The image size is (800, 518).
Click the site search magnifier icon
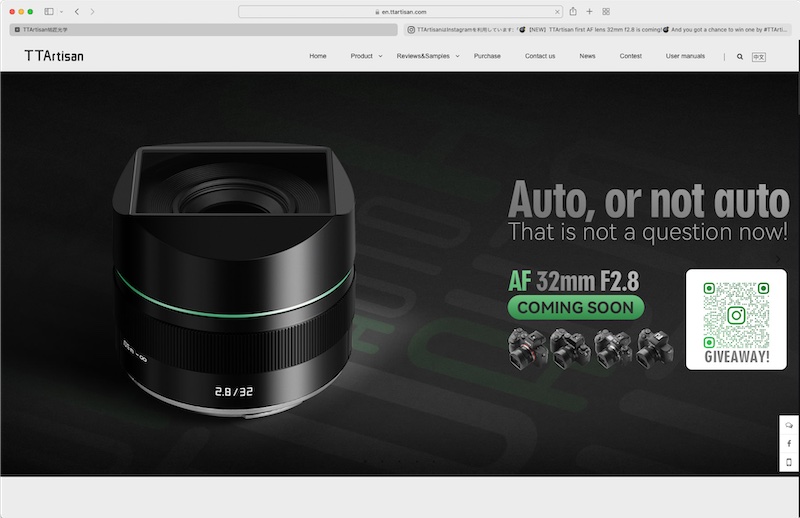(740, 57)
